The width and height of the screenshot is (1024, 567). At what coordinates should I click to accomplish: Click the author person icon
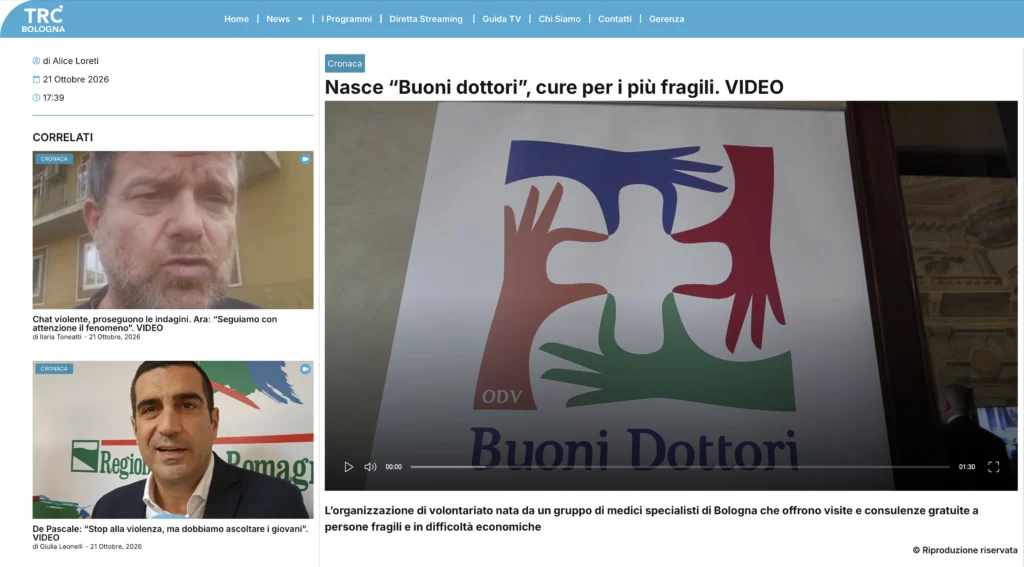point(36,61)
